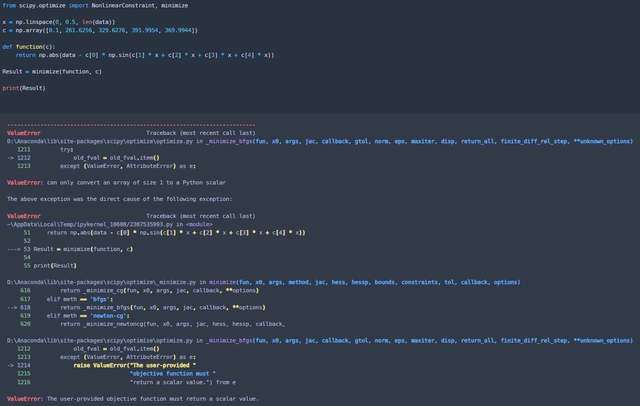This screenshot has width=640, height=406.
Task: Click arrowed line 1214 'raise ValueError'
Action: pyautogui.click(x=102, y=366)
